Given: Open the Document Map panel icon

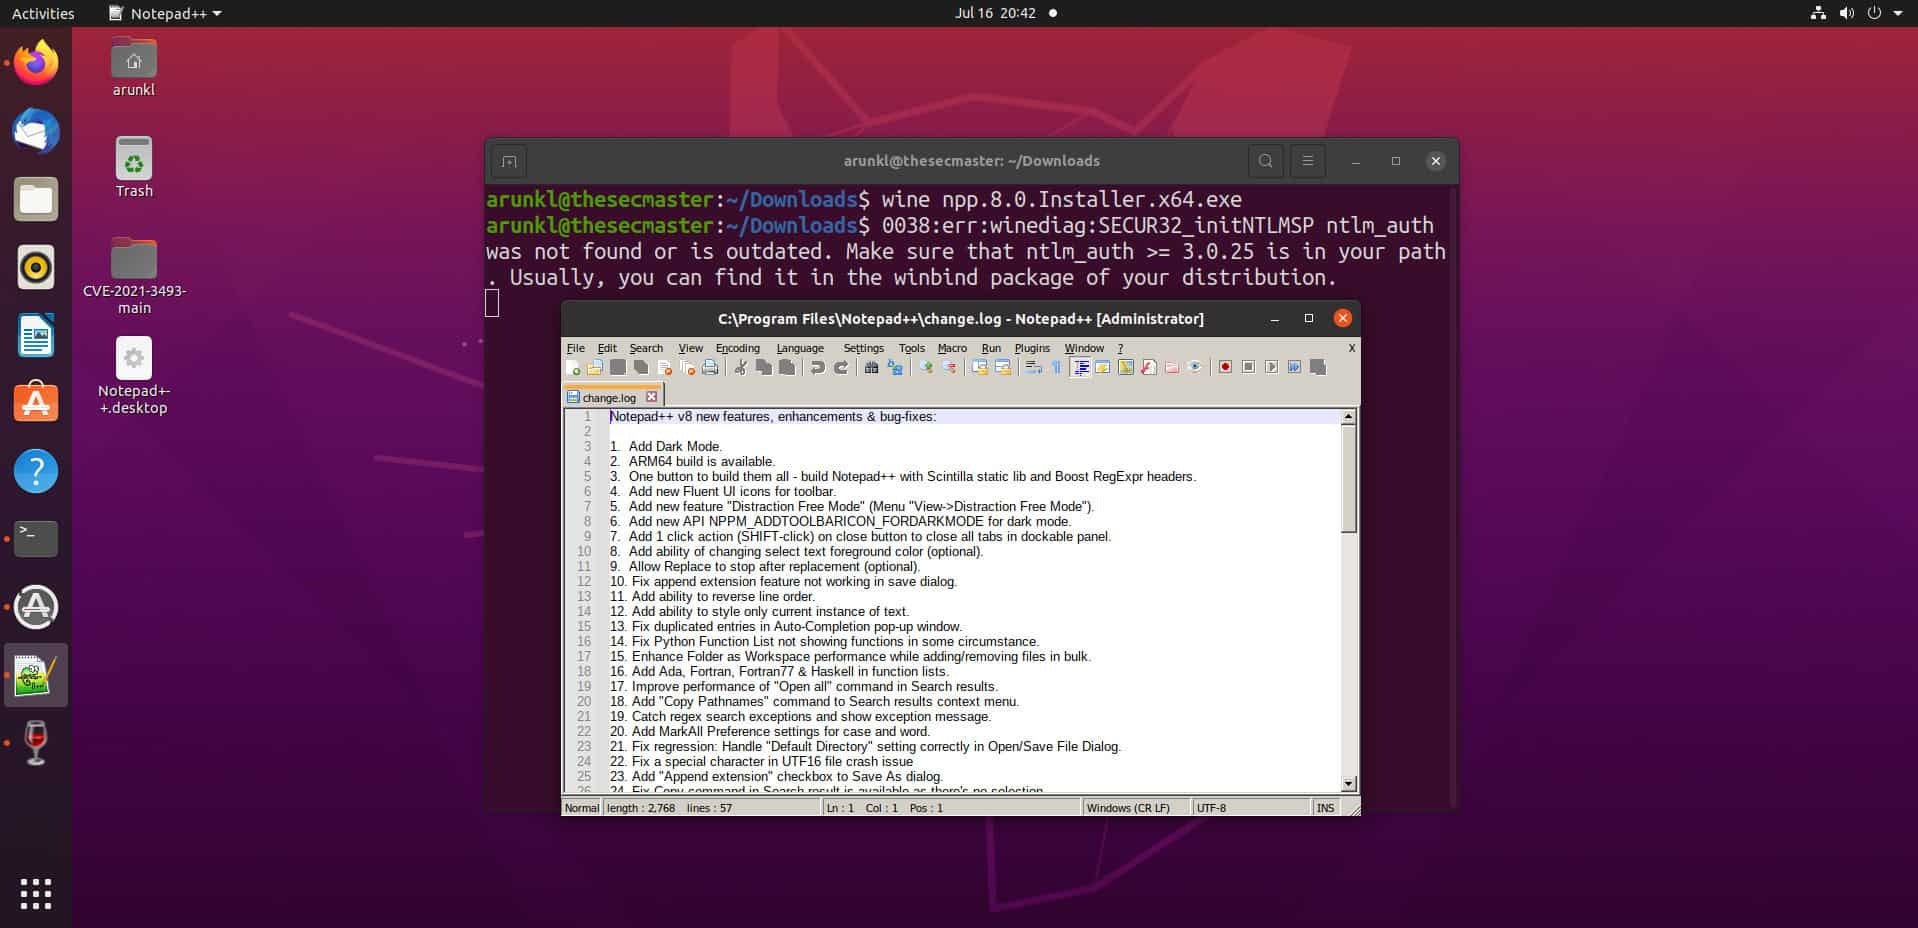Looking at the screenshot, I should click(1126, 368).
